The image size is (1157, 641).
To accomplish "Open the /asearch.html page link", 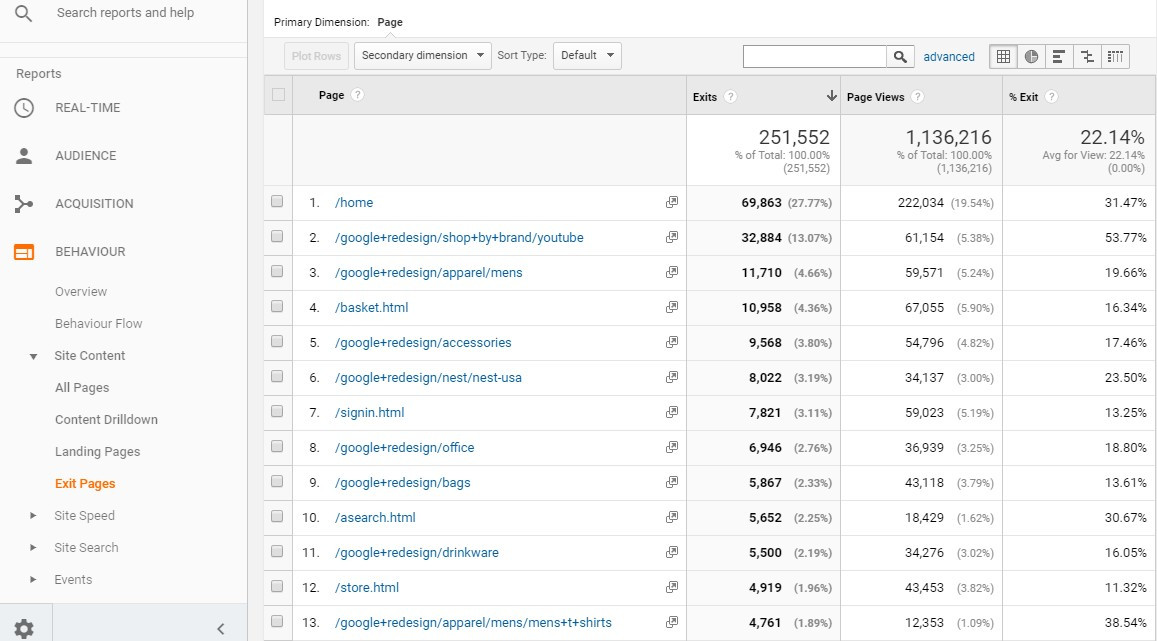I will [x=375, y=518].
